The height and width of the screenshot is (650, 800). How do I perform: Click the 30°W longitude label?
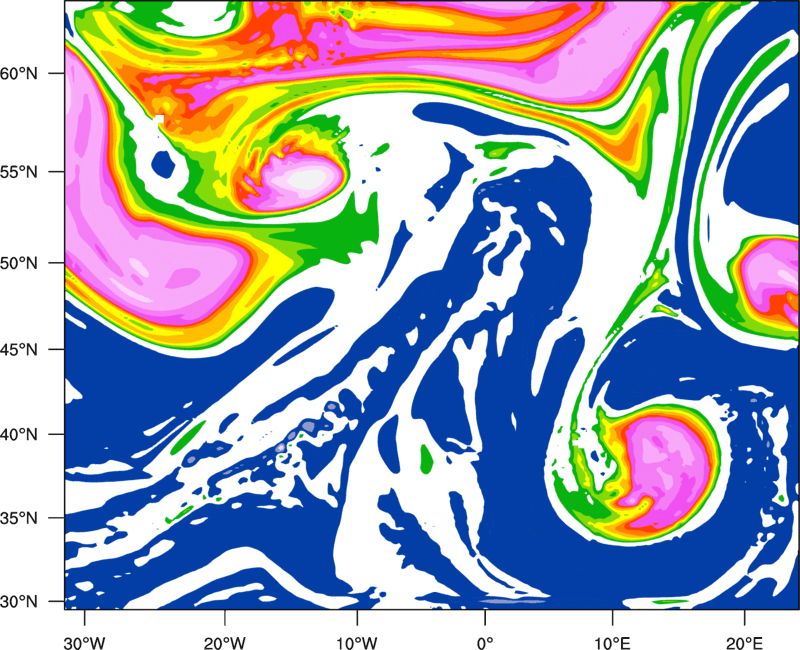coord(85,643)
